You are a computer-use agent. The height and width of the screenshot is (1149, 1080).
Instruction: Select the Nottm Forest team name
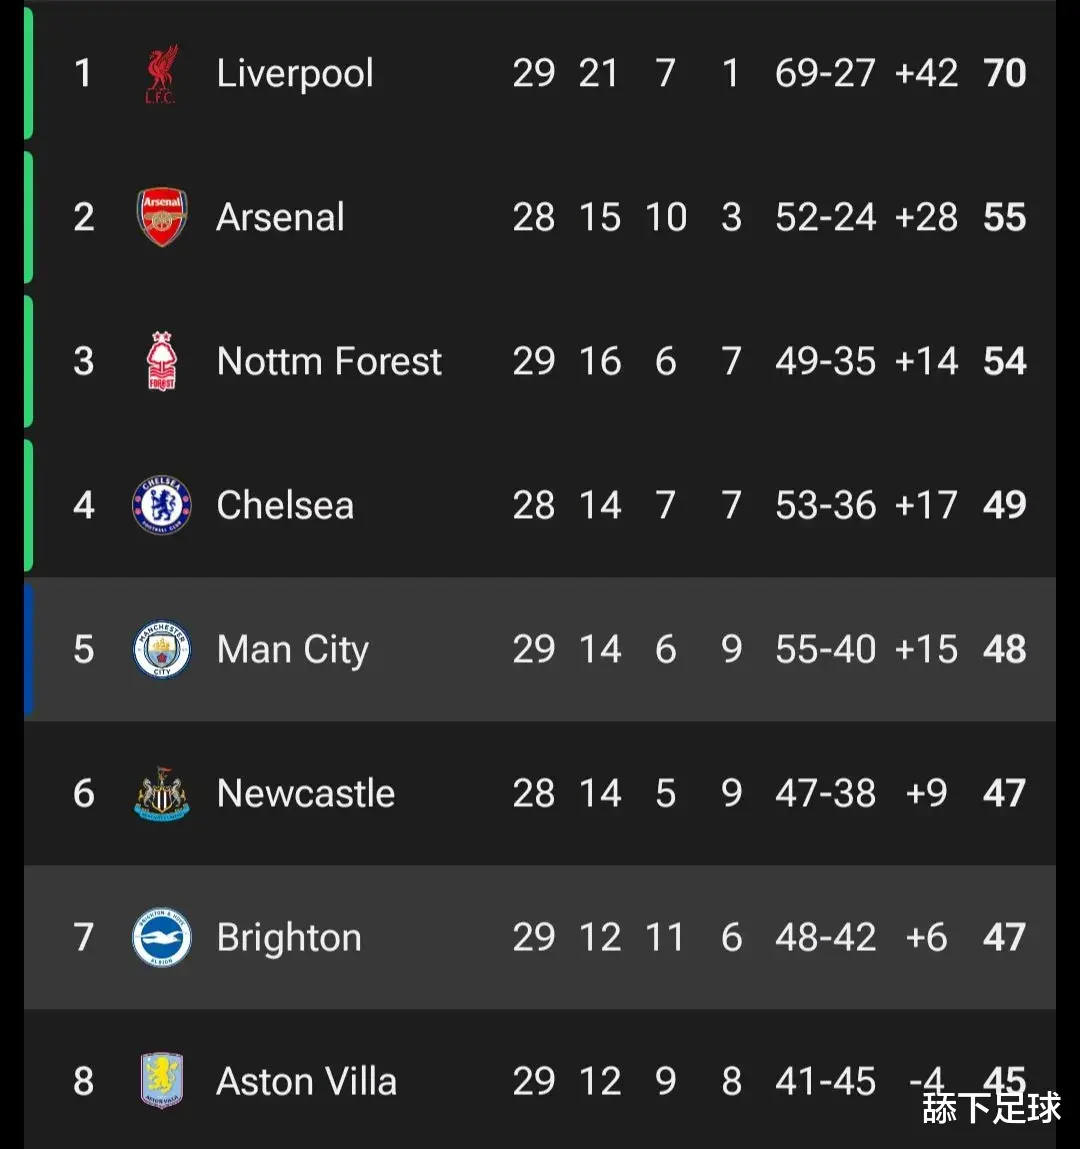tap(330, 361)
